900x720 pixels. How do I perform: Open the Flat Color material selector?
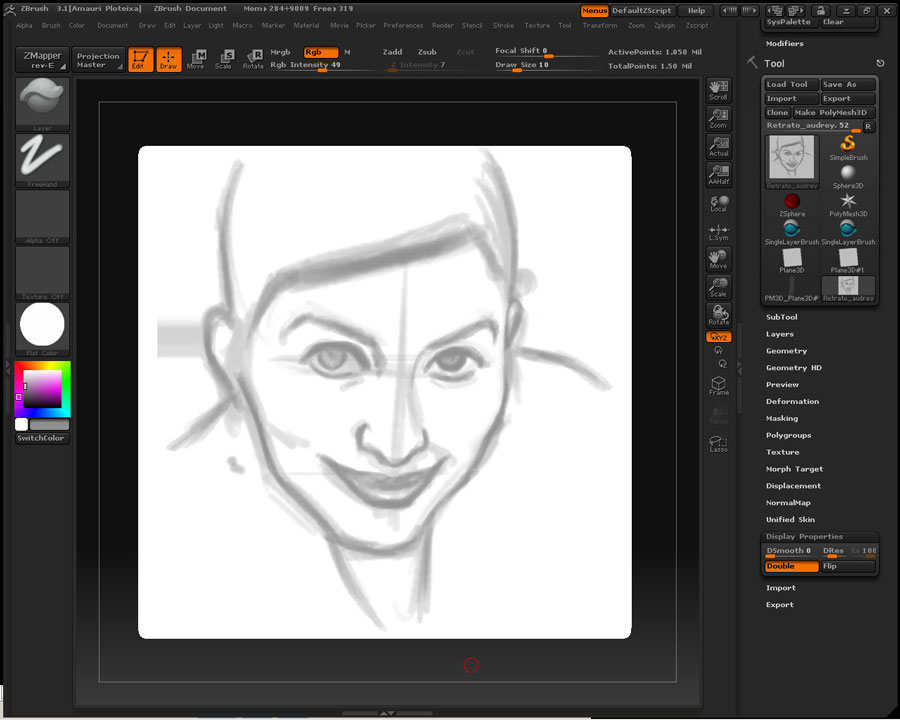click(42, 329)
